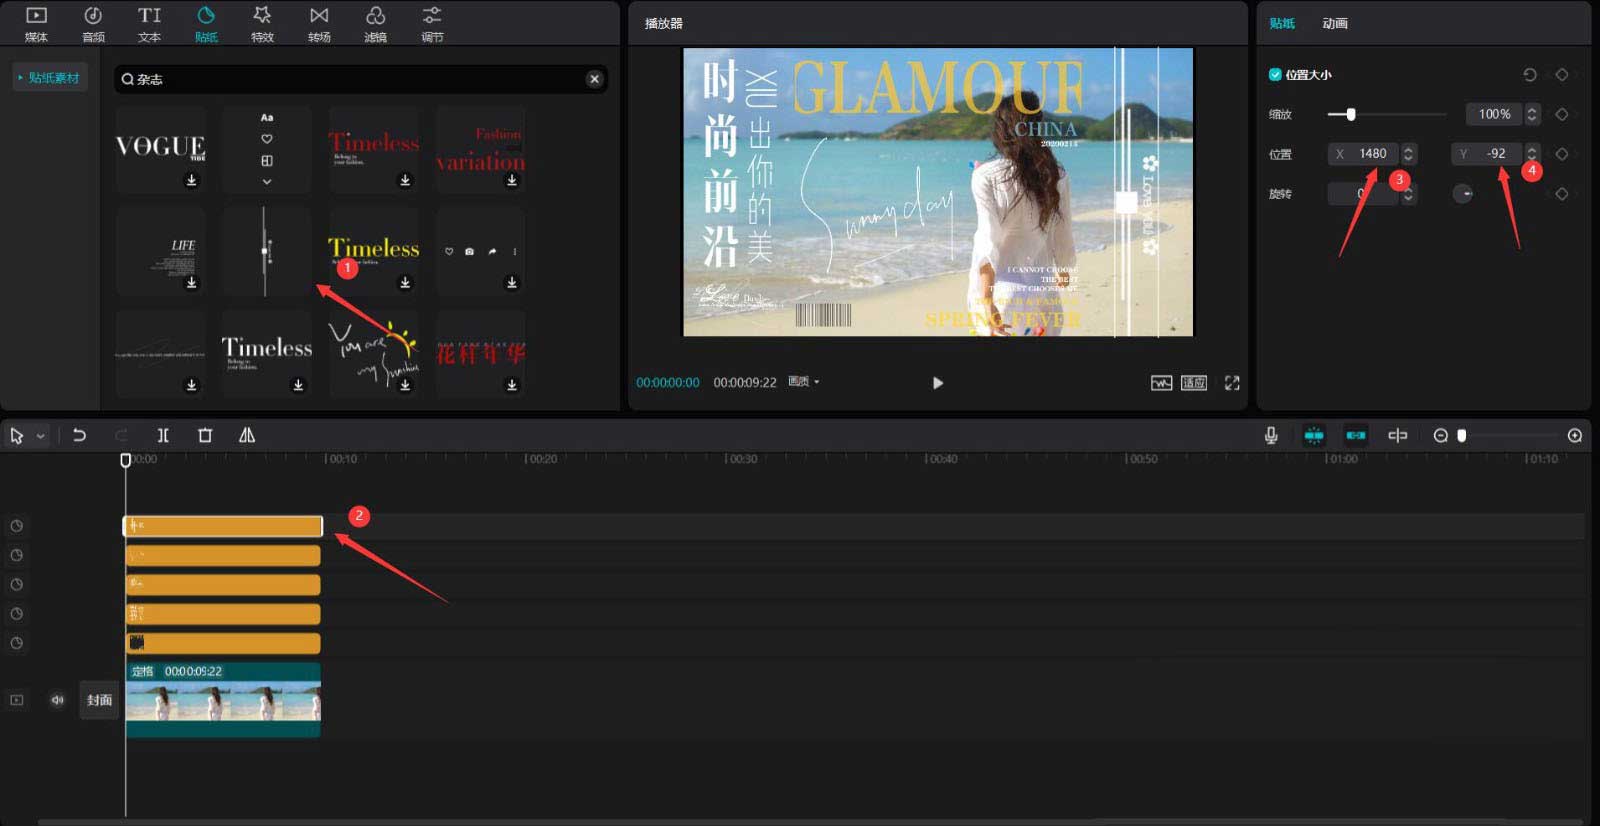Expand the 贴纸素材 sidebar category

[x=49, y=77]
